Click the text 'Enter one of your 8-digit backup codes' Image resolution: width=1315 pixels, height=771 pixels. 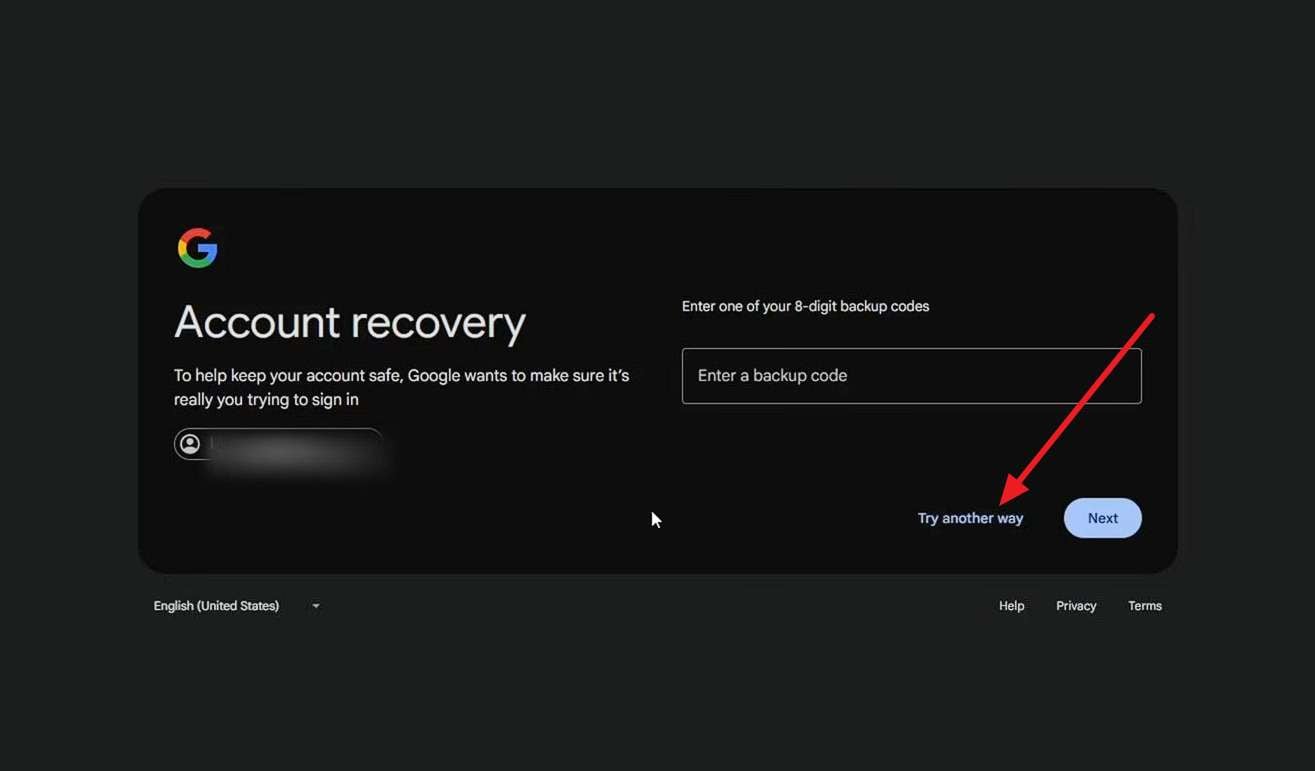click(805, 306)
